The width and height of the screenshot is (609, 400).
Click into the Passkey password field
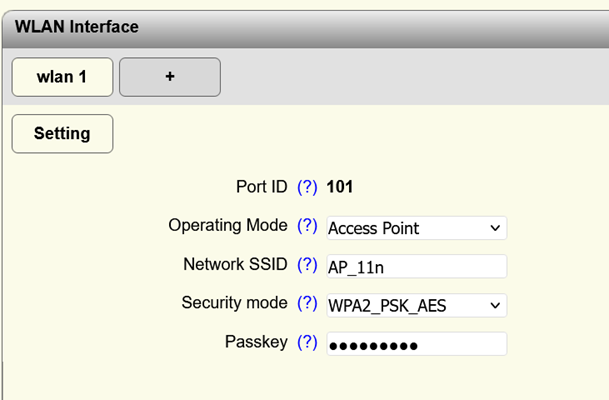tap(416, 344)
